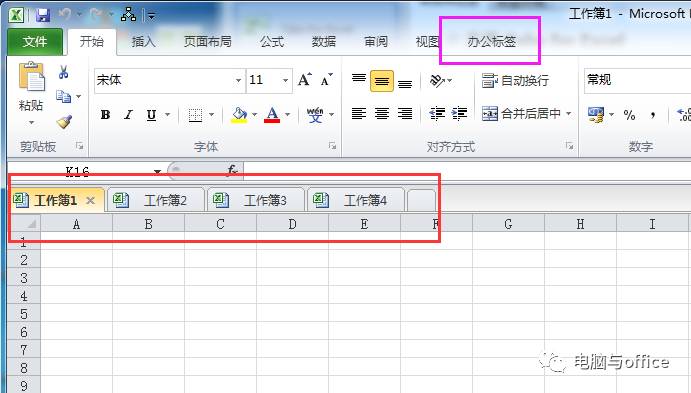Open the 文件 menu tab
Image resolution: width=691 pixels, height=393 pixels.
pos(35,42)
